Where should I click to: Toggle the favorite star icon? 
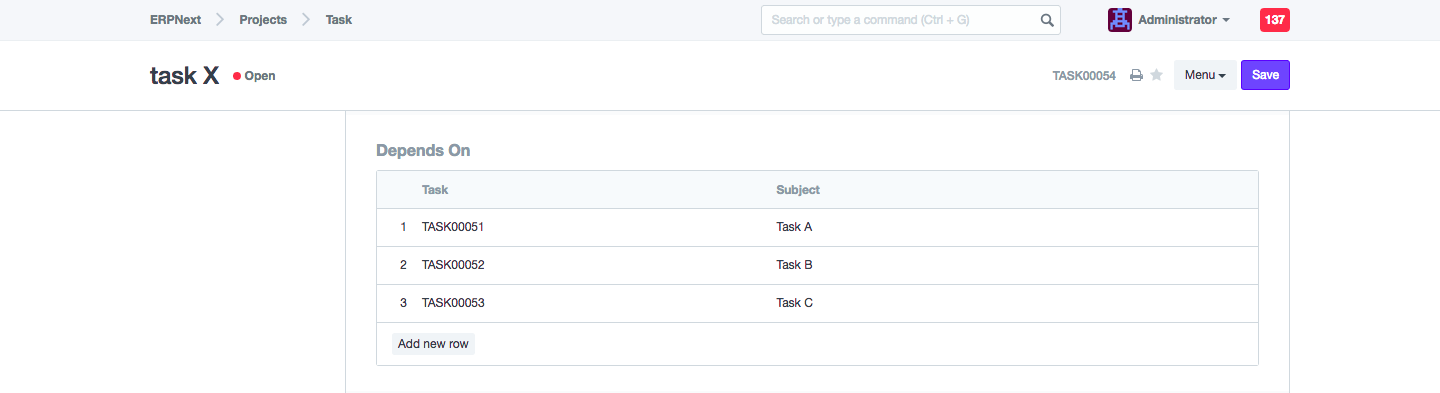tap(1156, 75)
